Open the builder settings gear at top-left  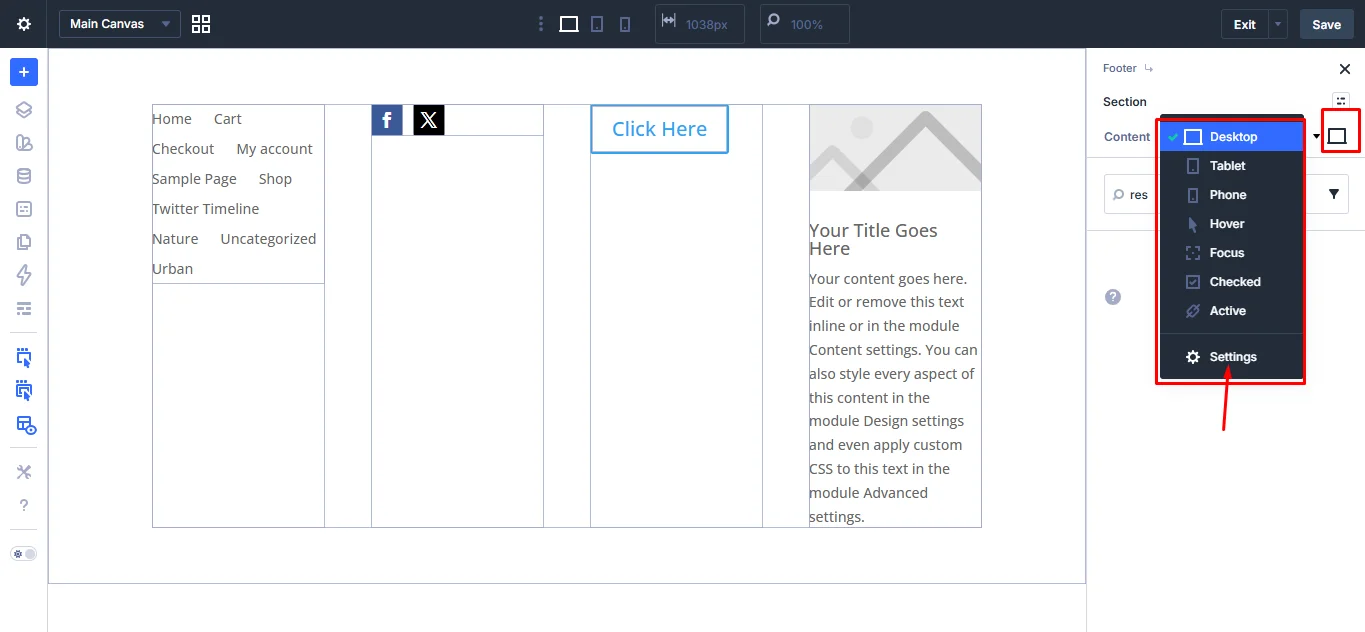(24, 24)
